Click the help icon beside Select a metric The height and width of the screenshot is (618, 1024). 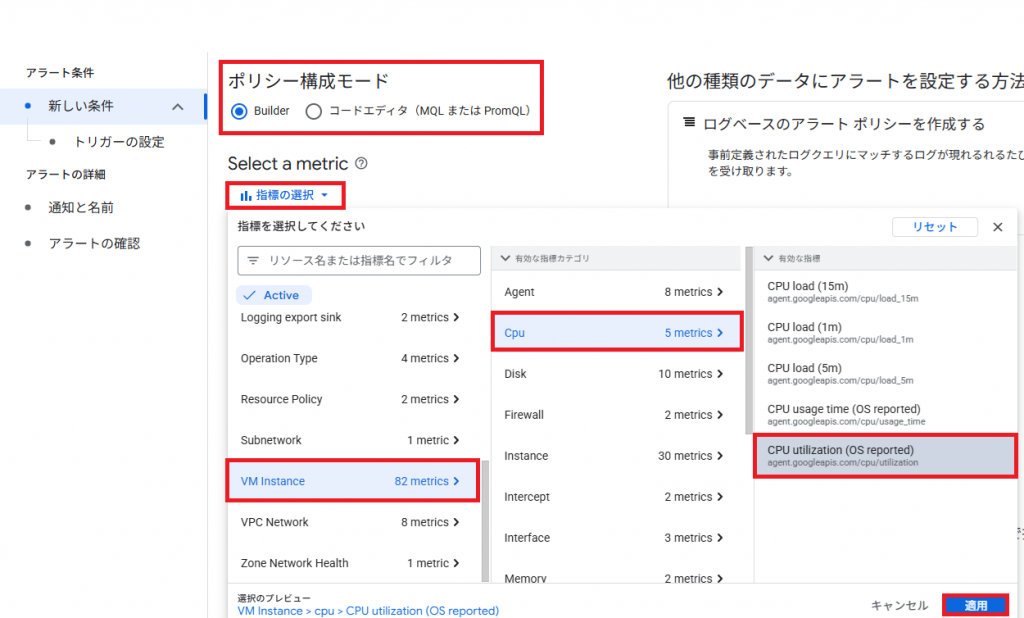(x=361, y=164)
